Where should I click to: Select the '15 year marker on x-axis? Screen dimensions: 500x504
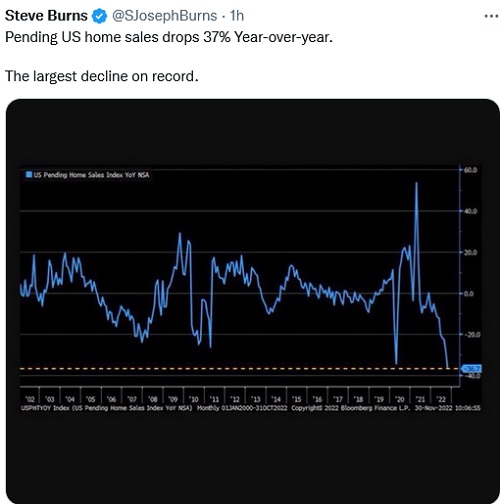click(x=296, y=399)
